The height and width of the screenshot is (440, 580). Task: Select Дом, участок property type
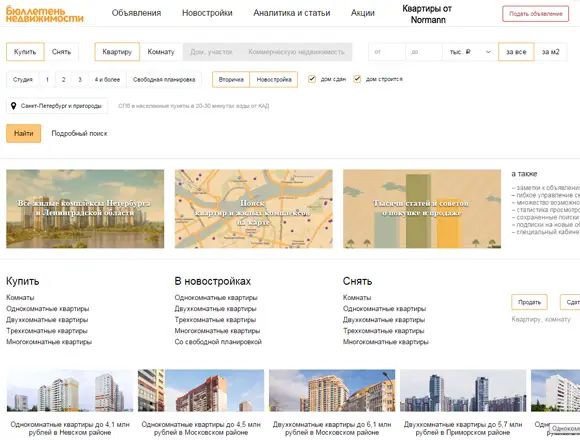pyautogui.click(x=212, y=52)
